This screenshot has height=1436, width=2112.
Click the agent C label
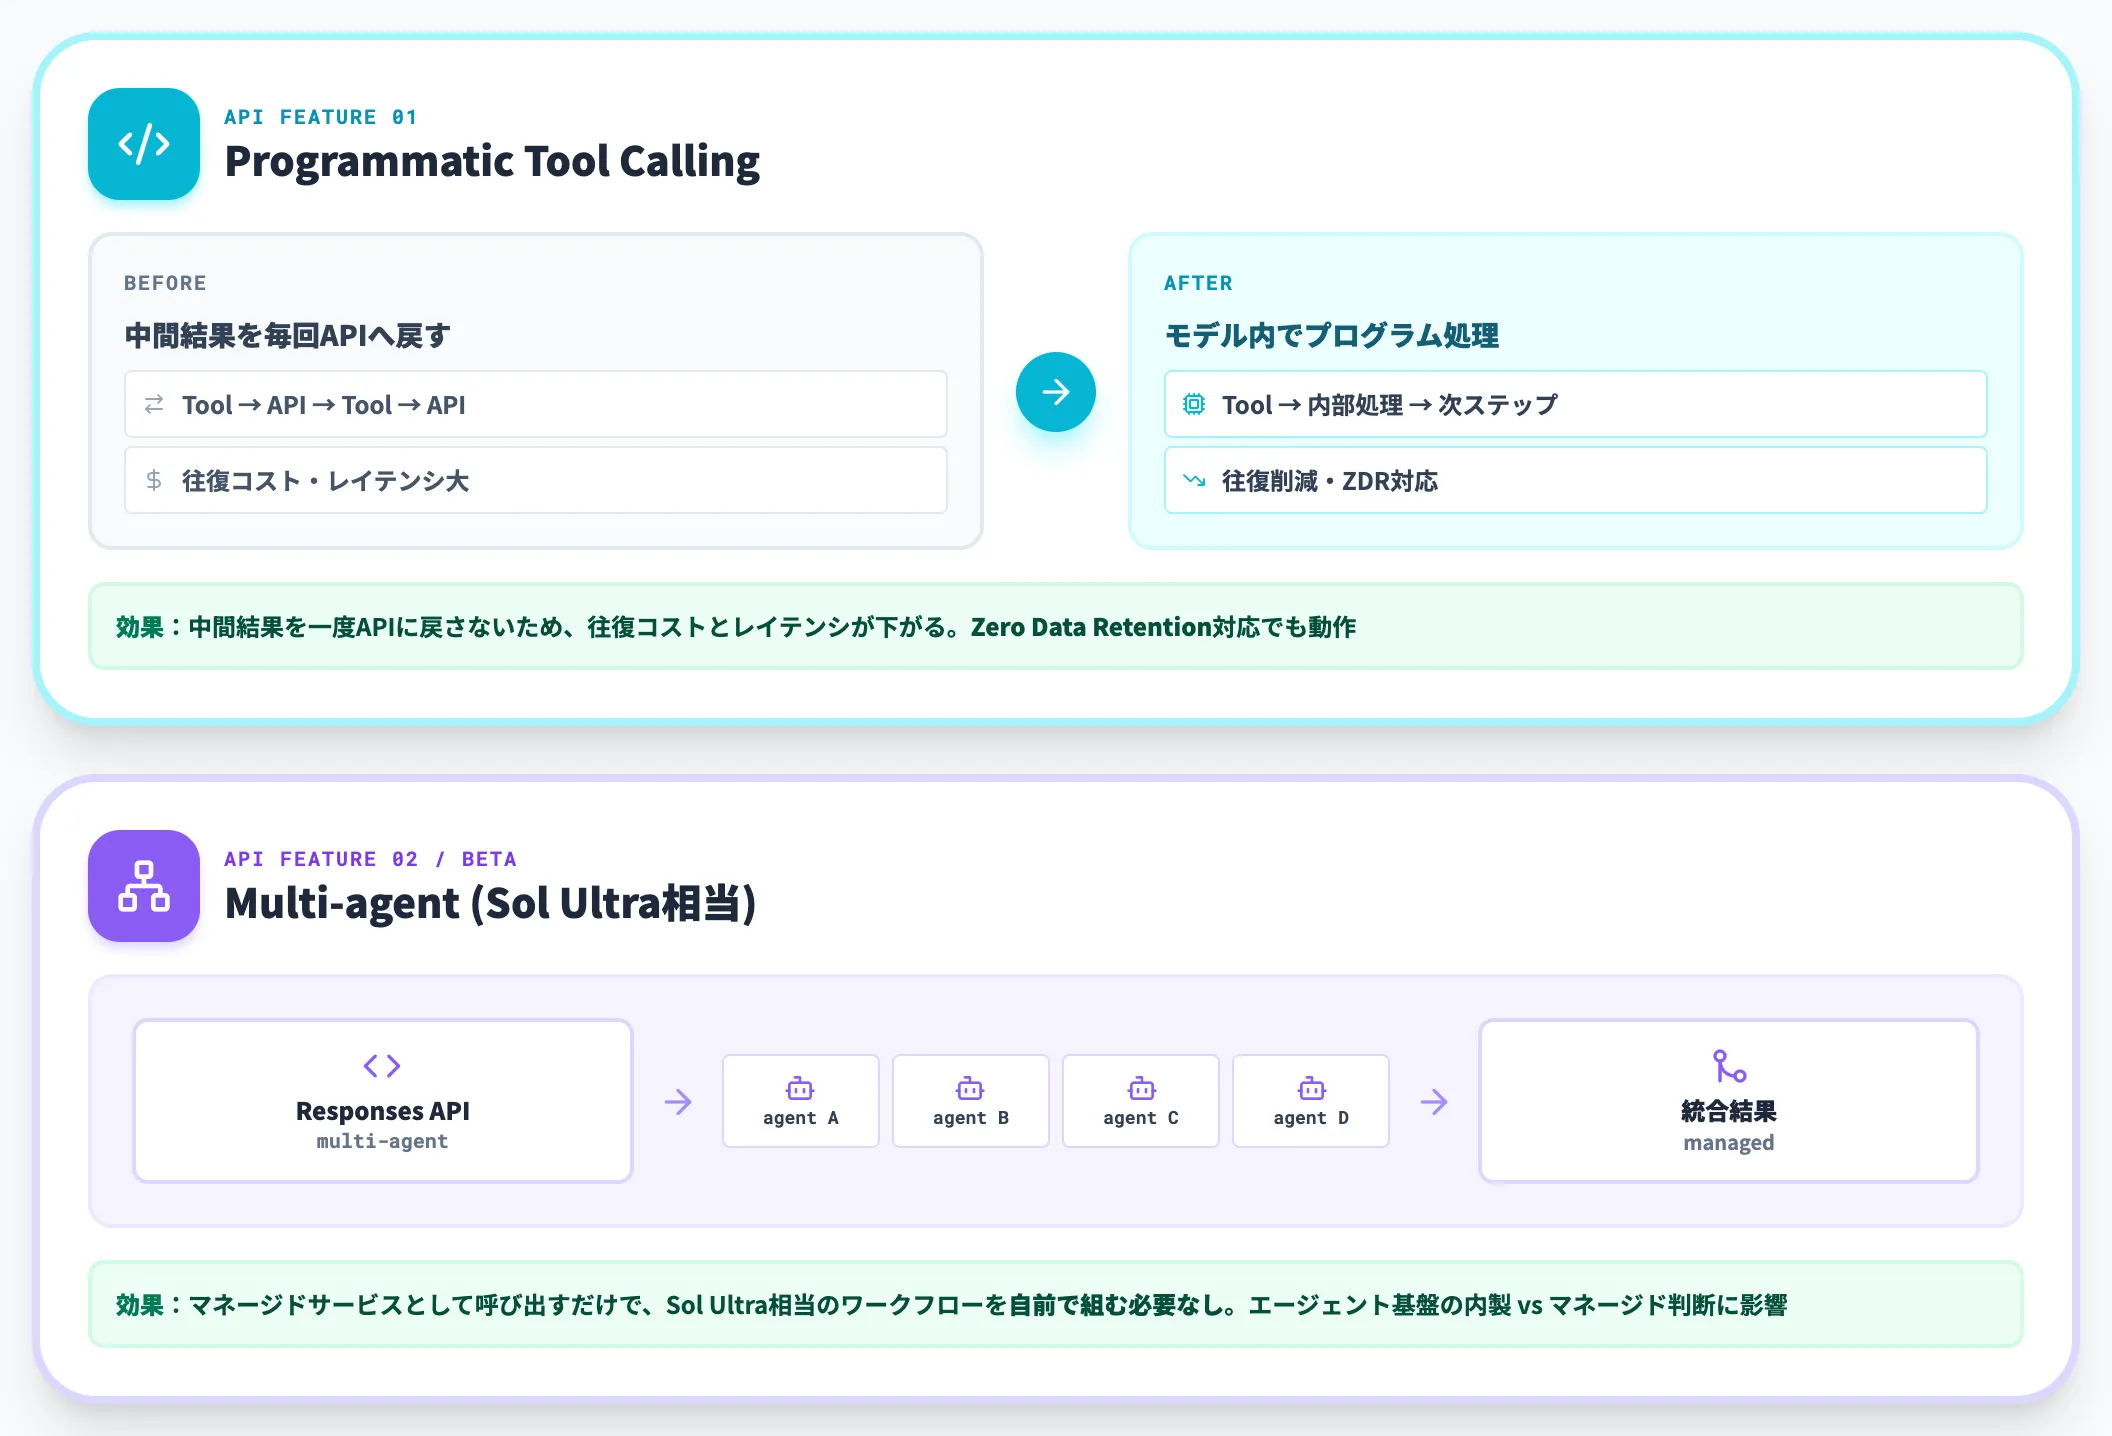pos(1141,1118)
